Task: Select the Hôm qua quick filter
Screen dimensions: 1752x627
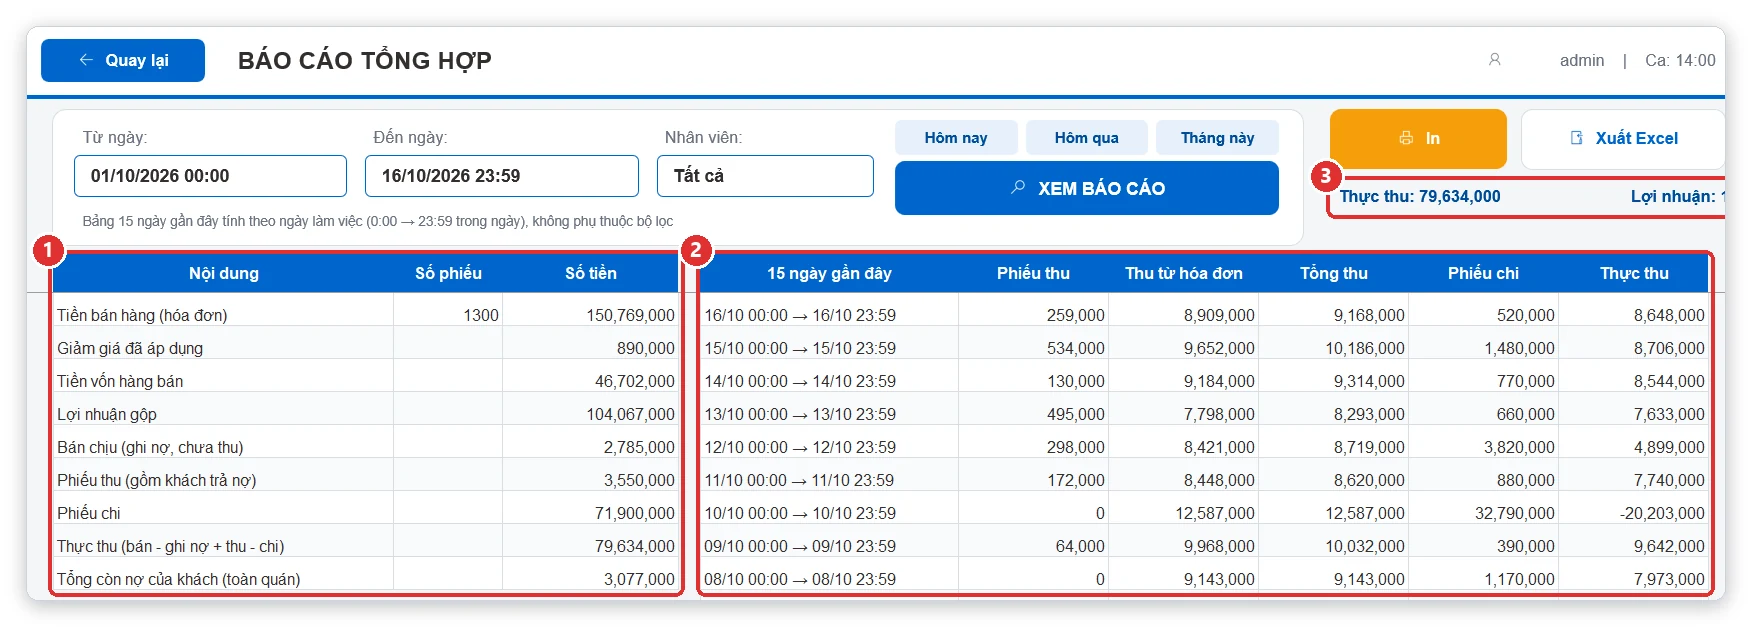Action: [1086, 138]
